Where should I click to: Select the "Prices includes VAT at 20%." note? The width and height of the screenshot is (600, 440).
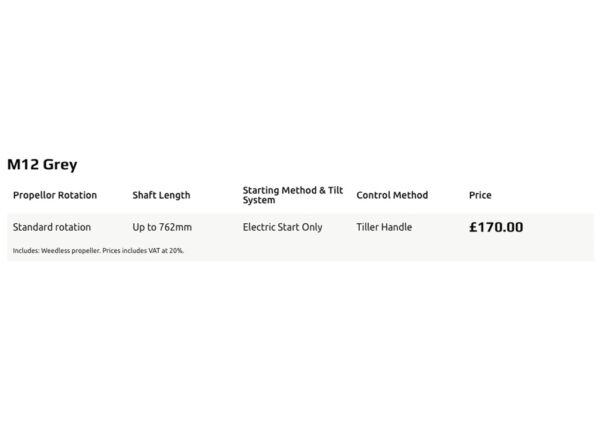[x=143, y=250]
